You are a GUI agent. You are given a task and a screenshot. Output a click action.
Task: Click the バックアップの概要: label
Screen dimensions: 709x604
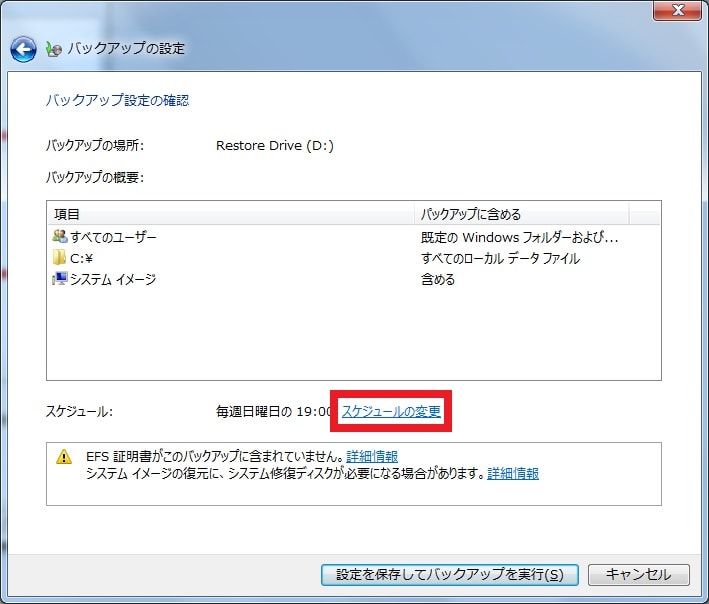pyautogui.click(x=95, y=177)
